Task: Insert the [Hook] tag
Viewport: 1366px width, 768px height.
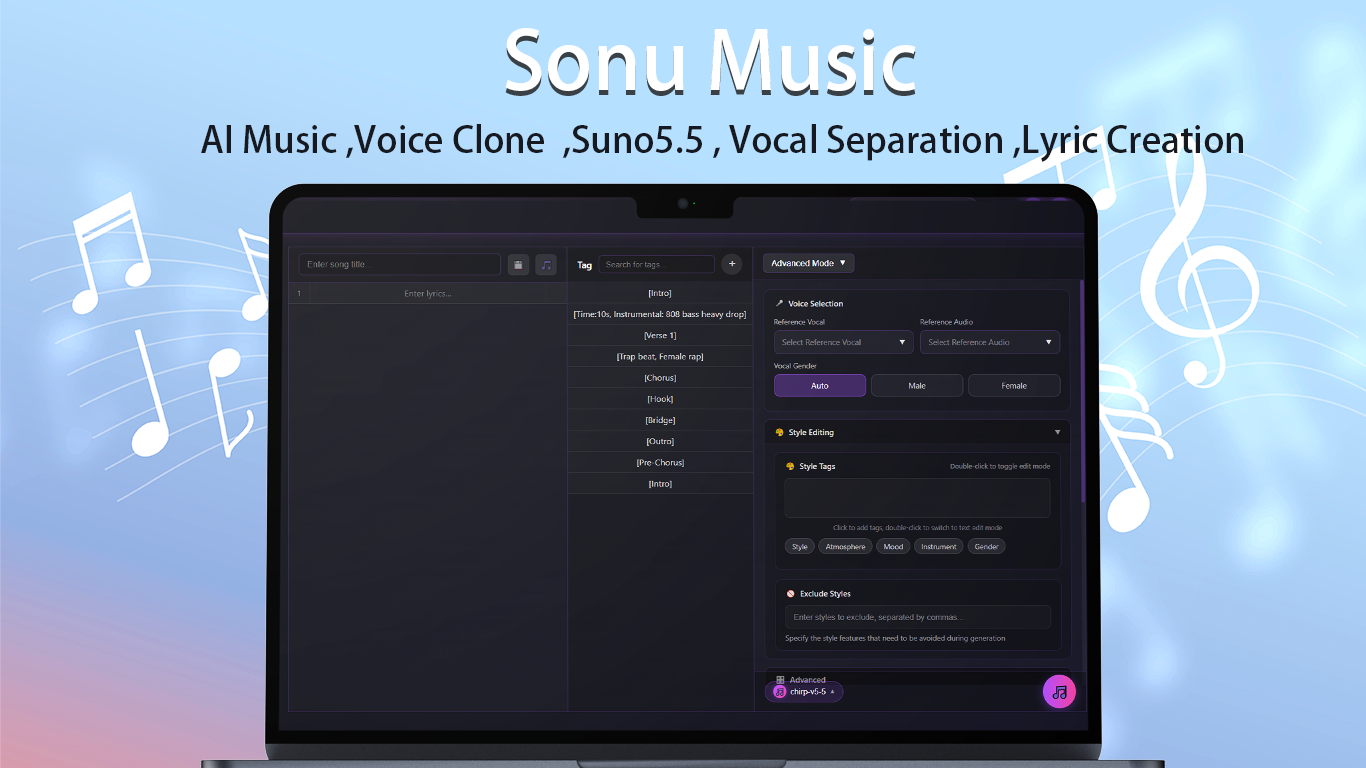Action: [660, 399]
